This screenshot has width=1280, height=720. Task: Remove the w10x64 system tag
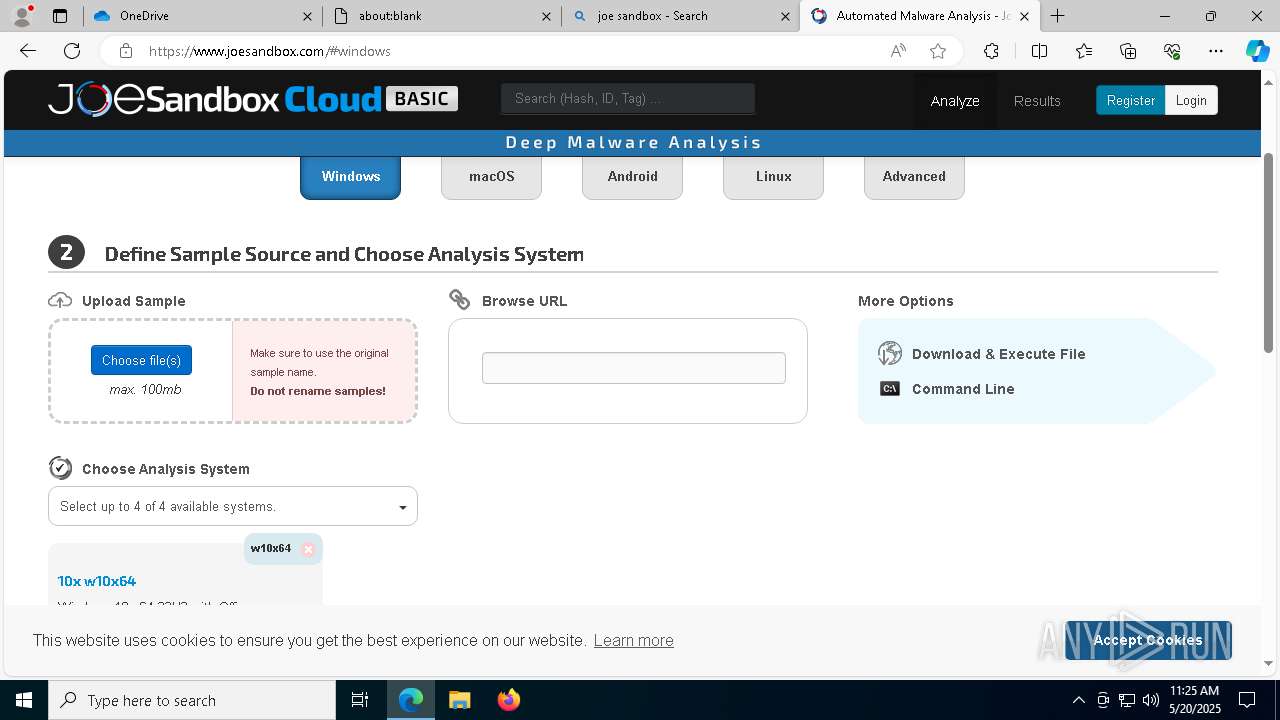click(x=308, y=549)
